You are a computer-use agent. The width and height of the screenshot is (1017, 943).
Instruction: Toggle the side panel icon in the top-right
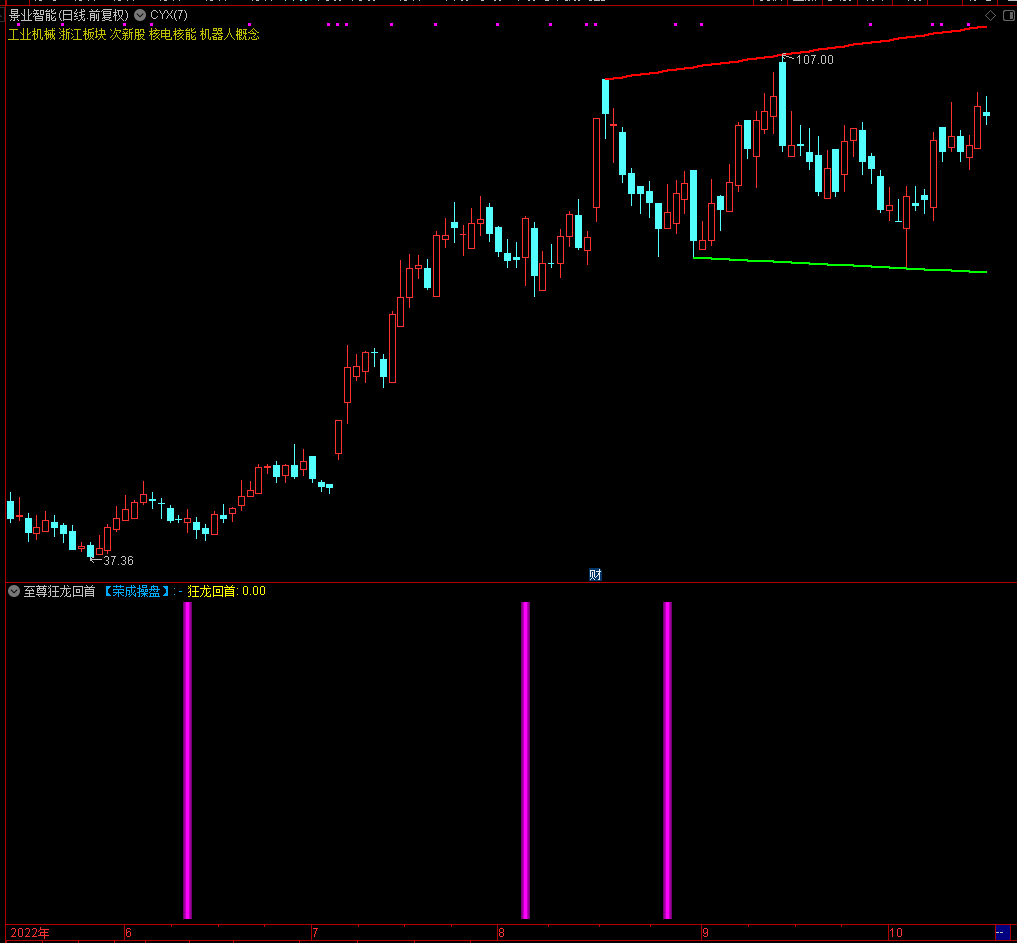click(1009, 16)
